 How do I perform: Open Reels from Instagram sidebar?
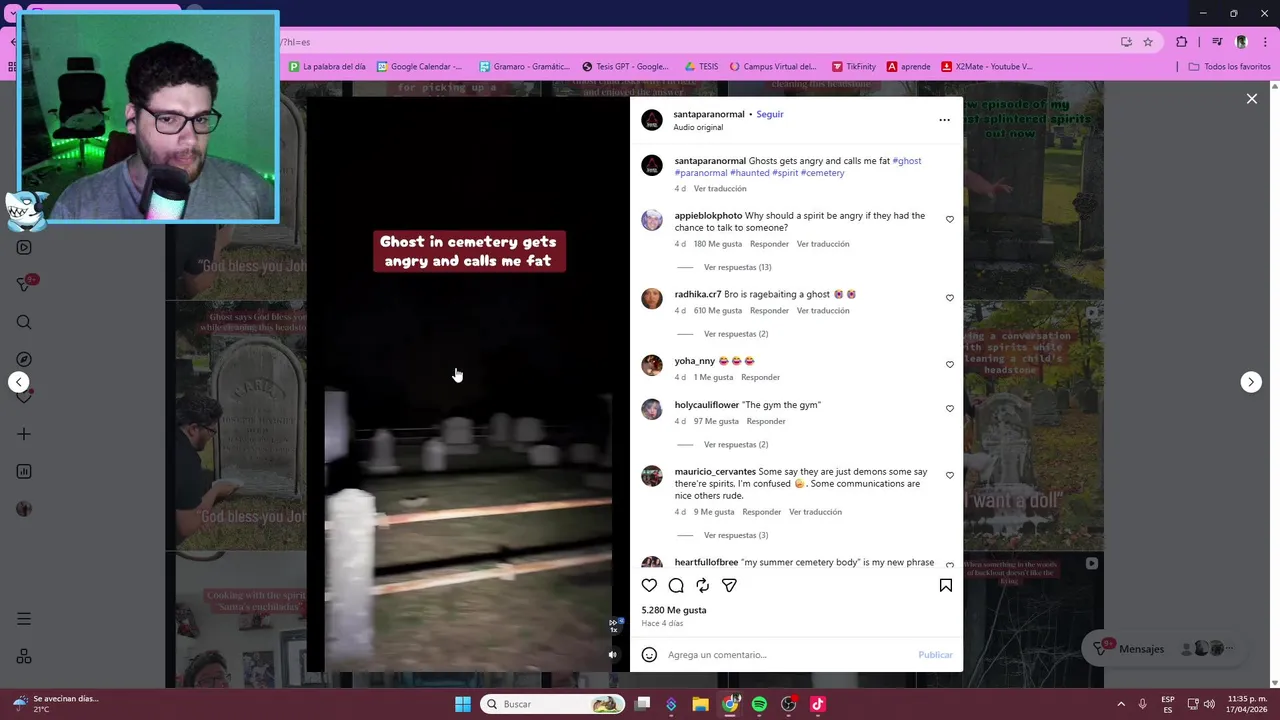(24, 247)
